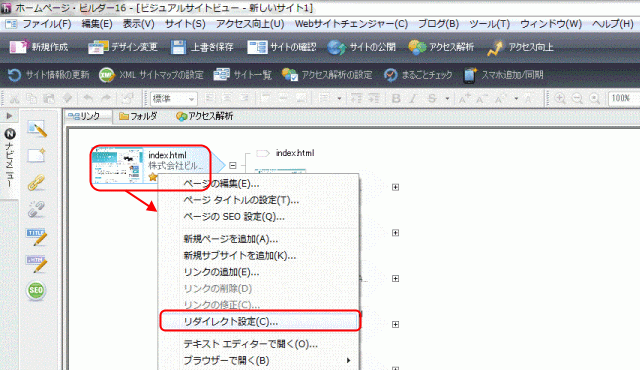The width and height of the screenshot is (640, 370).
Task: Switch to the アクセス解析 view tab
Action: click(x=204, y=116)
